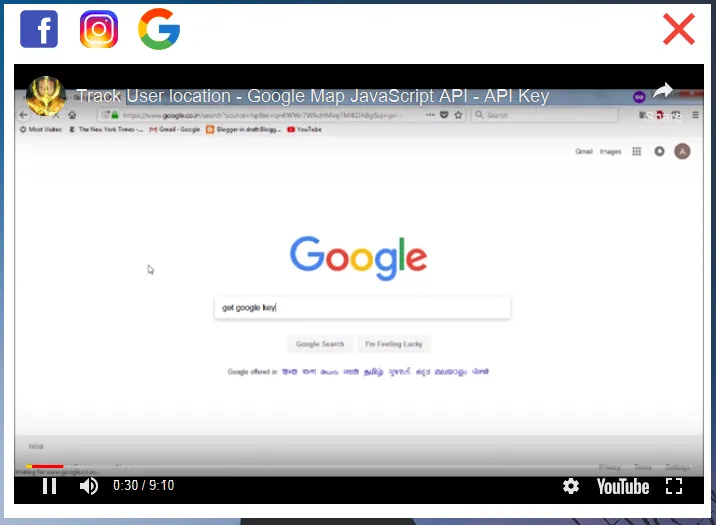Open the Instagram icon link
The image size is (716, 525).
(x=99, y=29)
